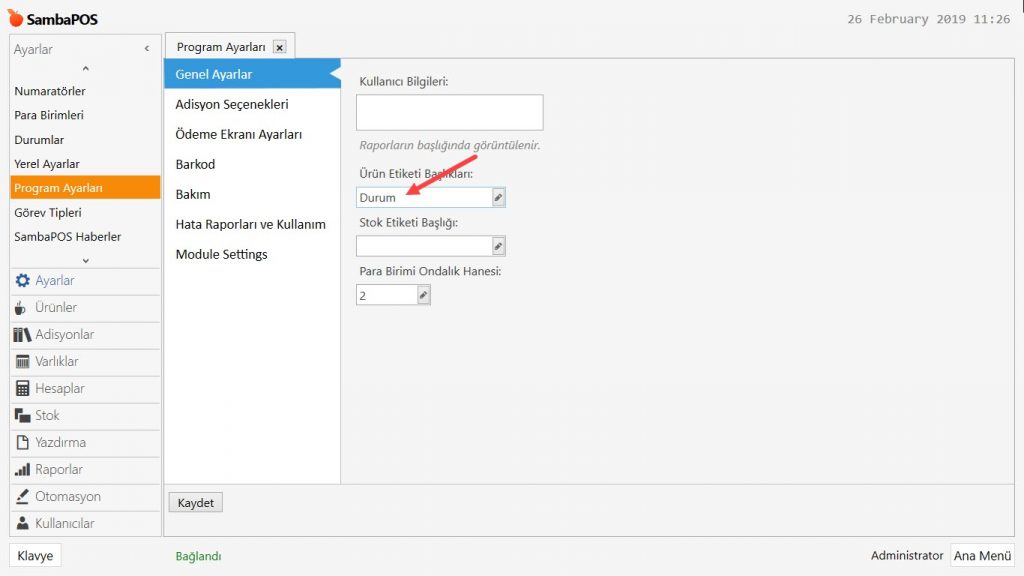Collapse the Ayarlar side panel chevron
Screen dimensions: 1024x576
coord(147,49)
